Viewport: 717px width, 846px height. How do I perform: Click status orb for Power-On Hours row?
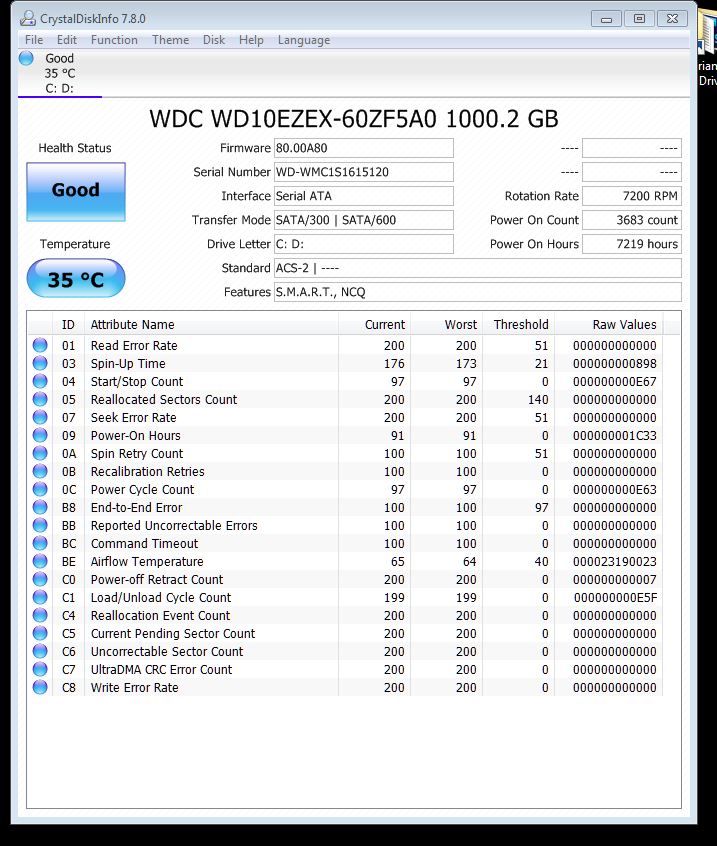40,435
